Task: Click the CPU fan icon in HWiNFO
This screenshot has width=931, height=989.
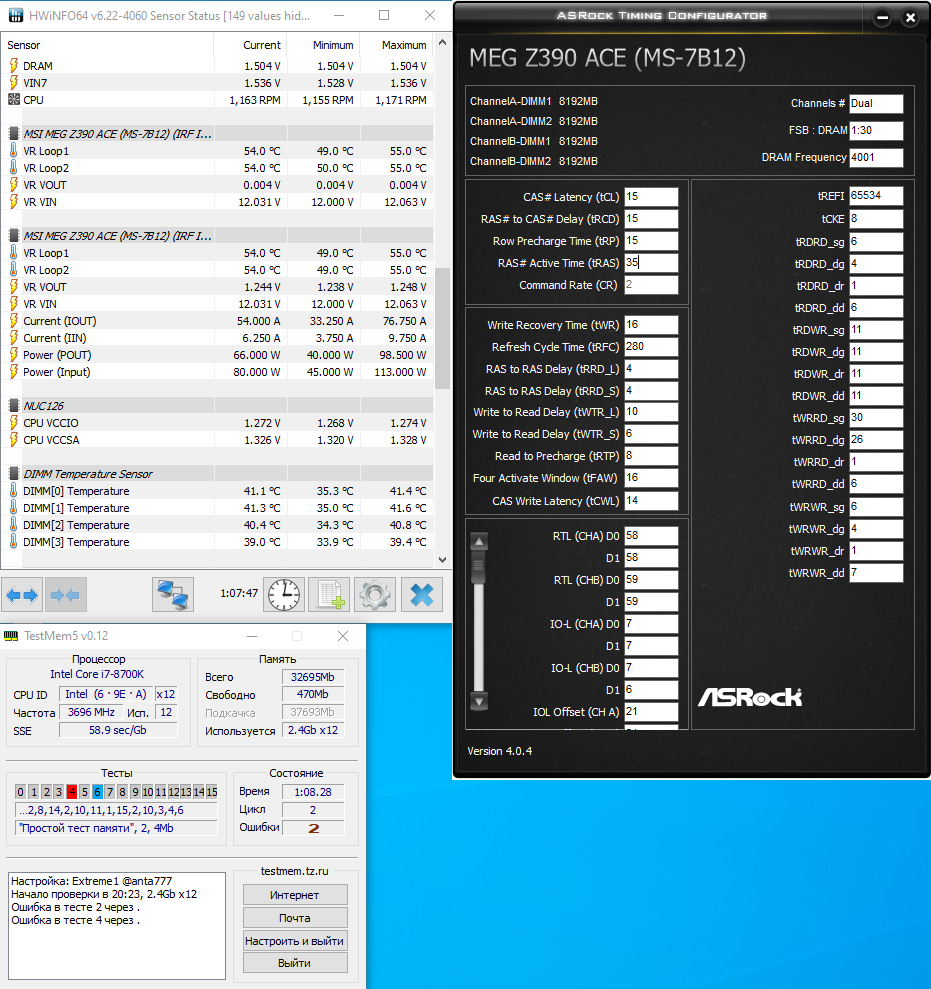Action: pos(13,100)
